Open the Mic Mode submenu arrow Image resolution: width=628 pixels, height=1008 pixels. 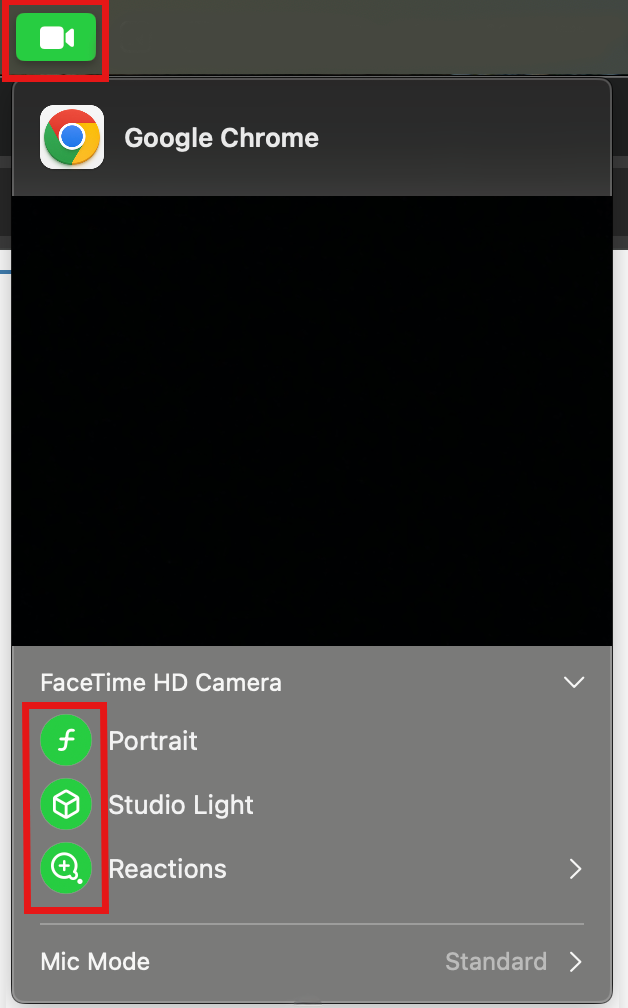pyautogui.click(x=575, y=962)
